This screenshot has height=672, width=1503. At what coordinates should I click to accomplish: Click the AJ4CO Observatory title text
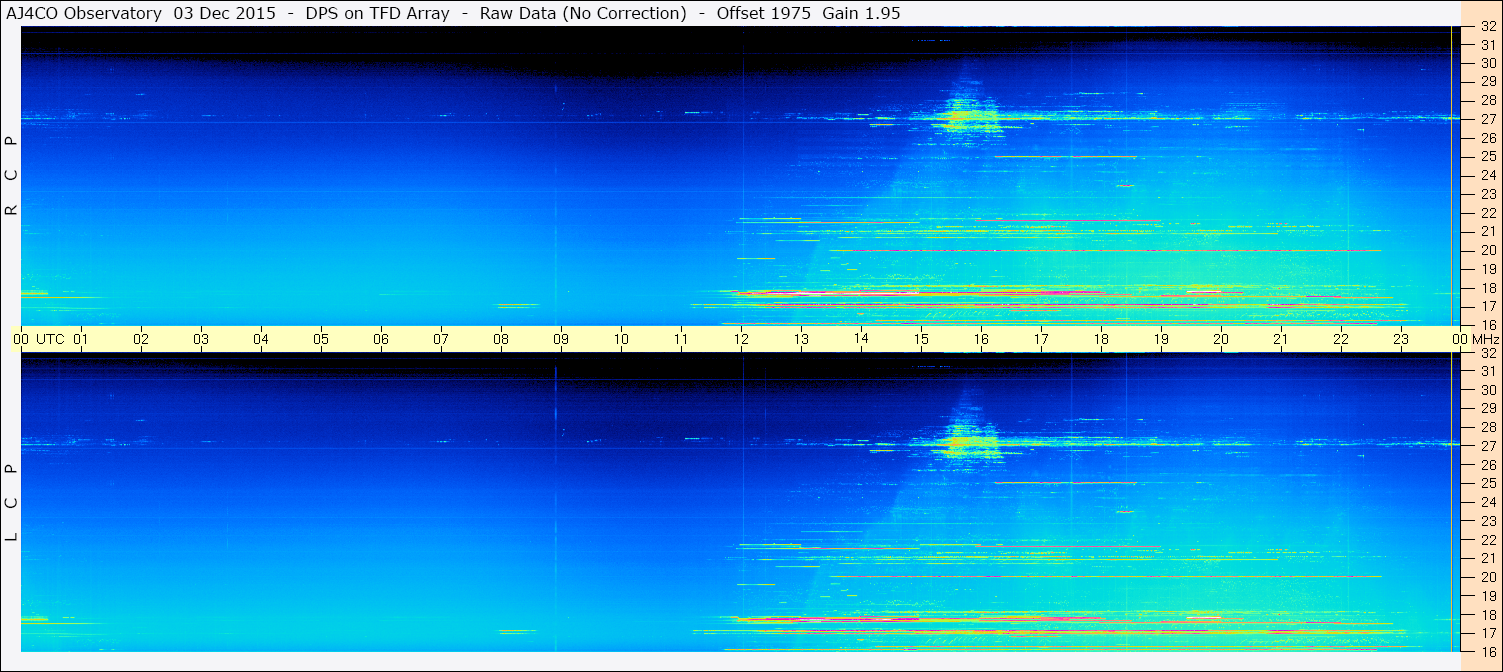point(86,13)
